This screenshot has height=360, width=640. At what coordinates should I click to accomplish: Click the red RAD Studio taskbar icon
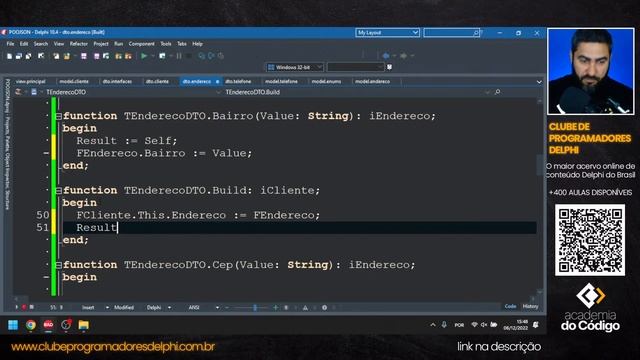(x=48, y=325)
